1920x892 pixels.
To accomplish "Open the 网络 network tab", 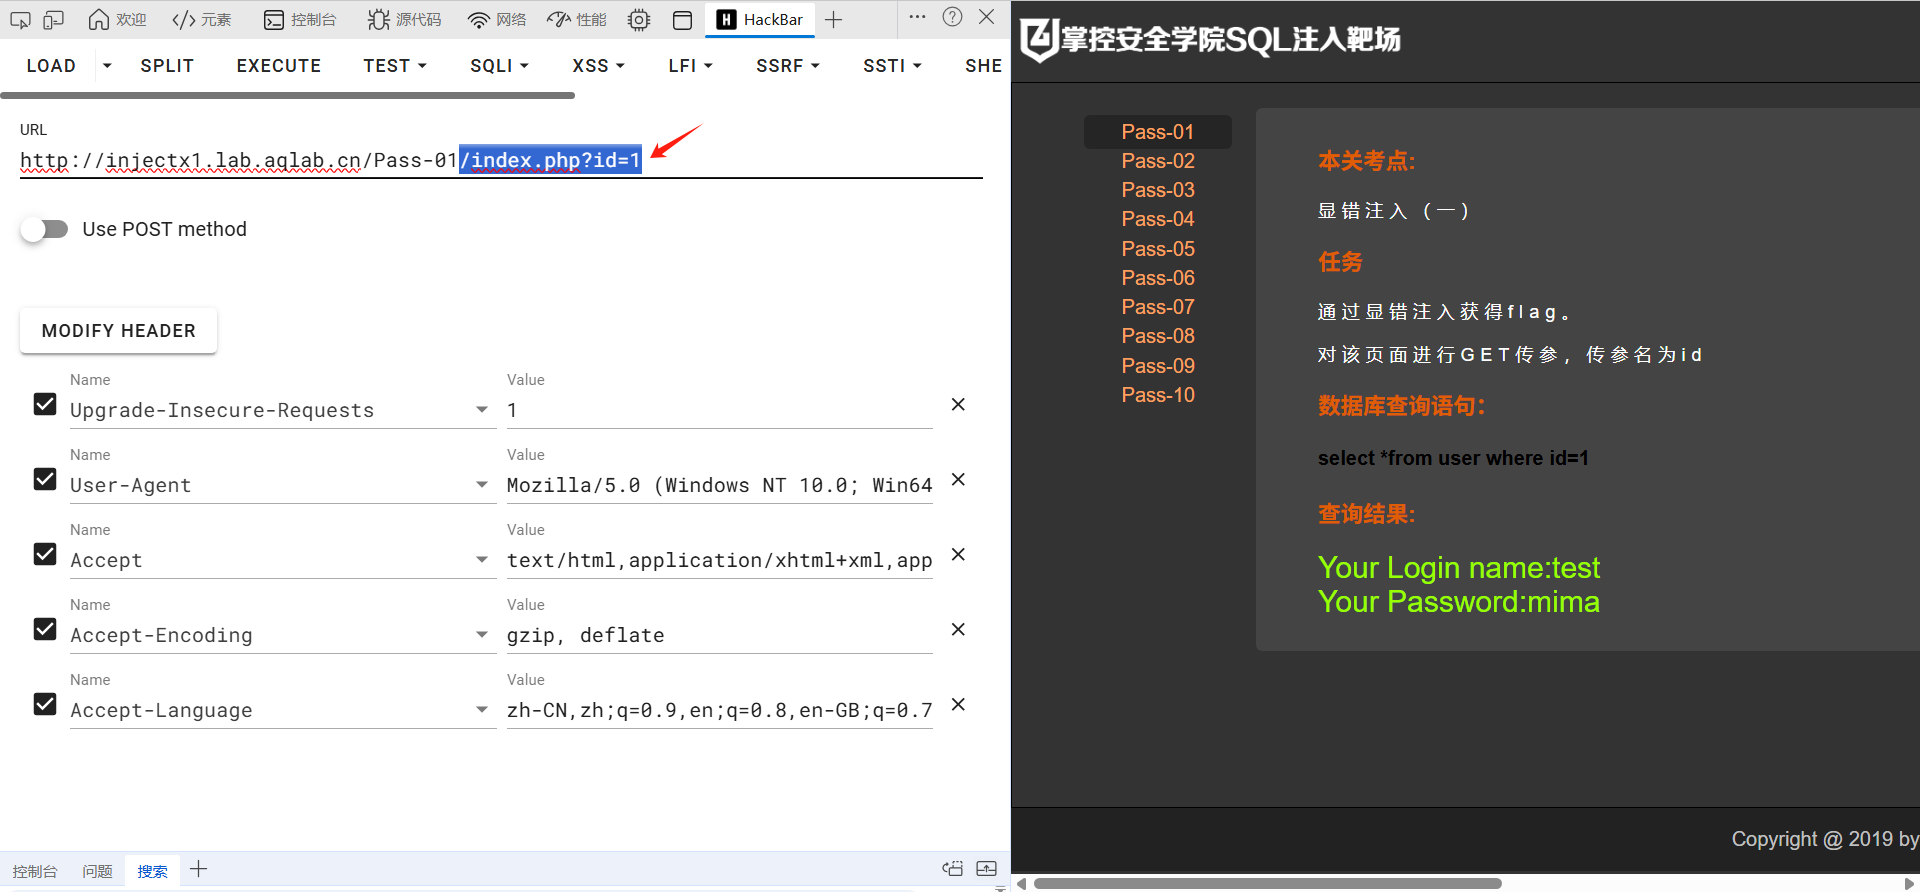I will tap(497, 19).
